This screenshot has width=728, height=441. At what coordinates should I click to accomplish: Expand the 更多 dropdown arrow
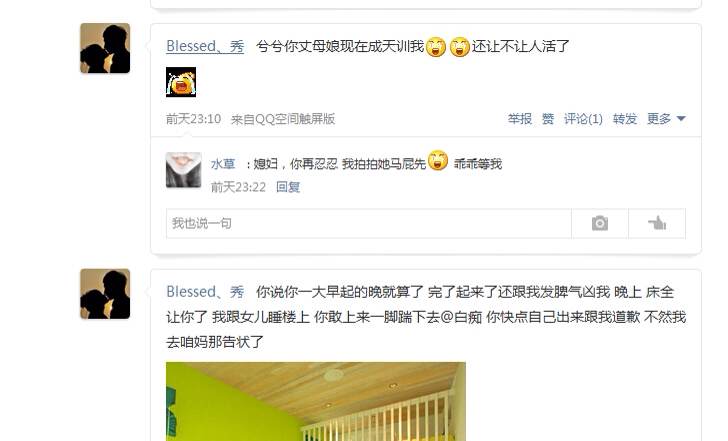pos(681,119)
